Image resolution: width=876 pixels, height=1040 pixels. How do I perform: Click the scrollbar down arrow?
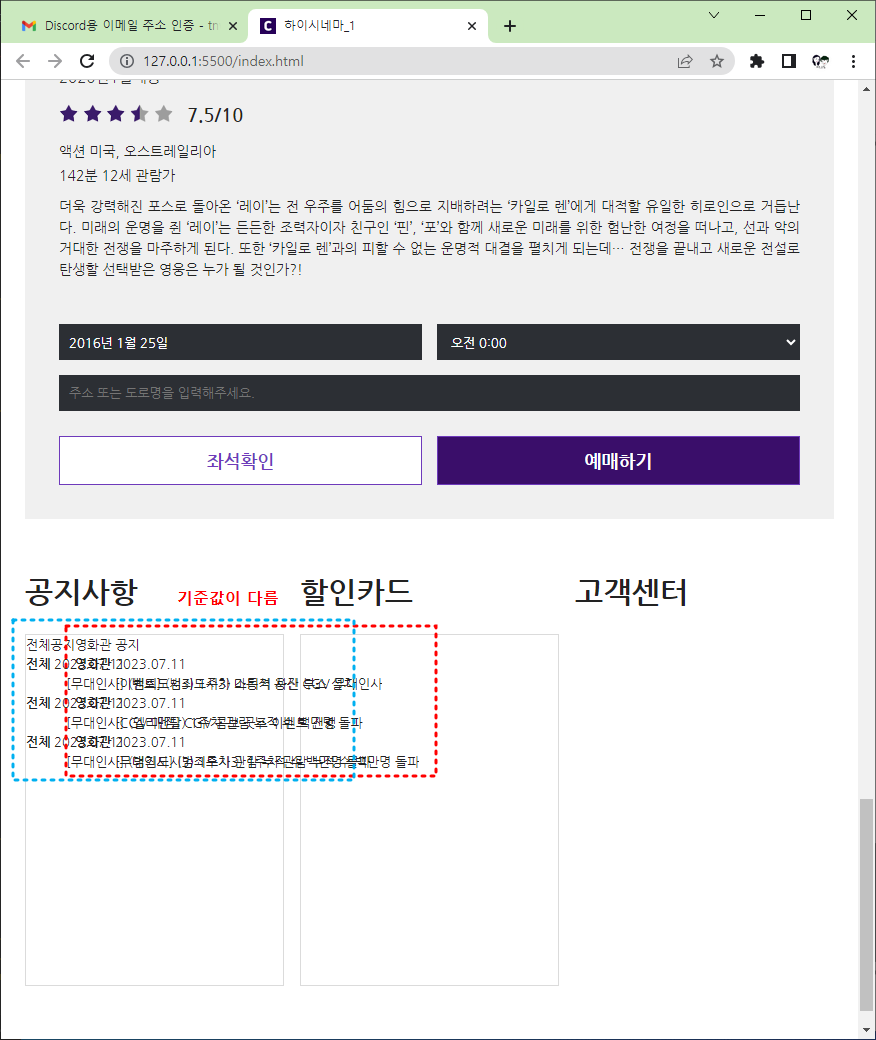pyautogui.click(x=866, y=1030)
